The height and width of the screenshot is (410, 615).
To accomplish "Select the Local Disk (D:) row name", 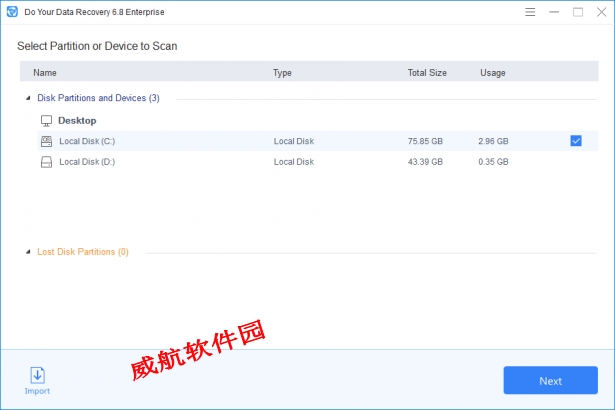I will point(87,162).
